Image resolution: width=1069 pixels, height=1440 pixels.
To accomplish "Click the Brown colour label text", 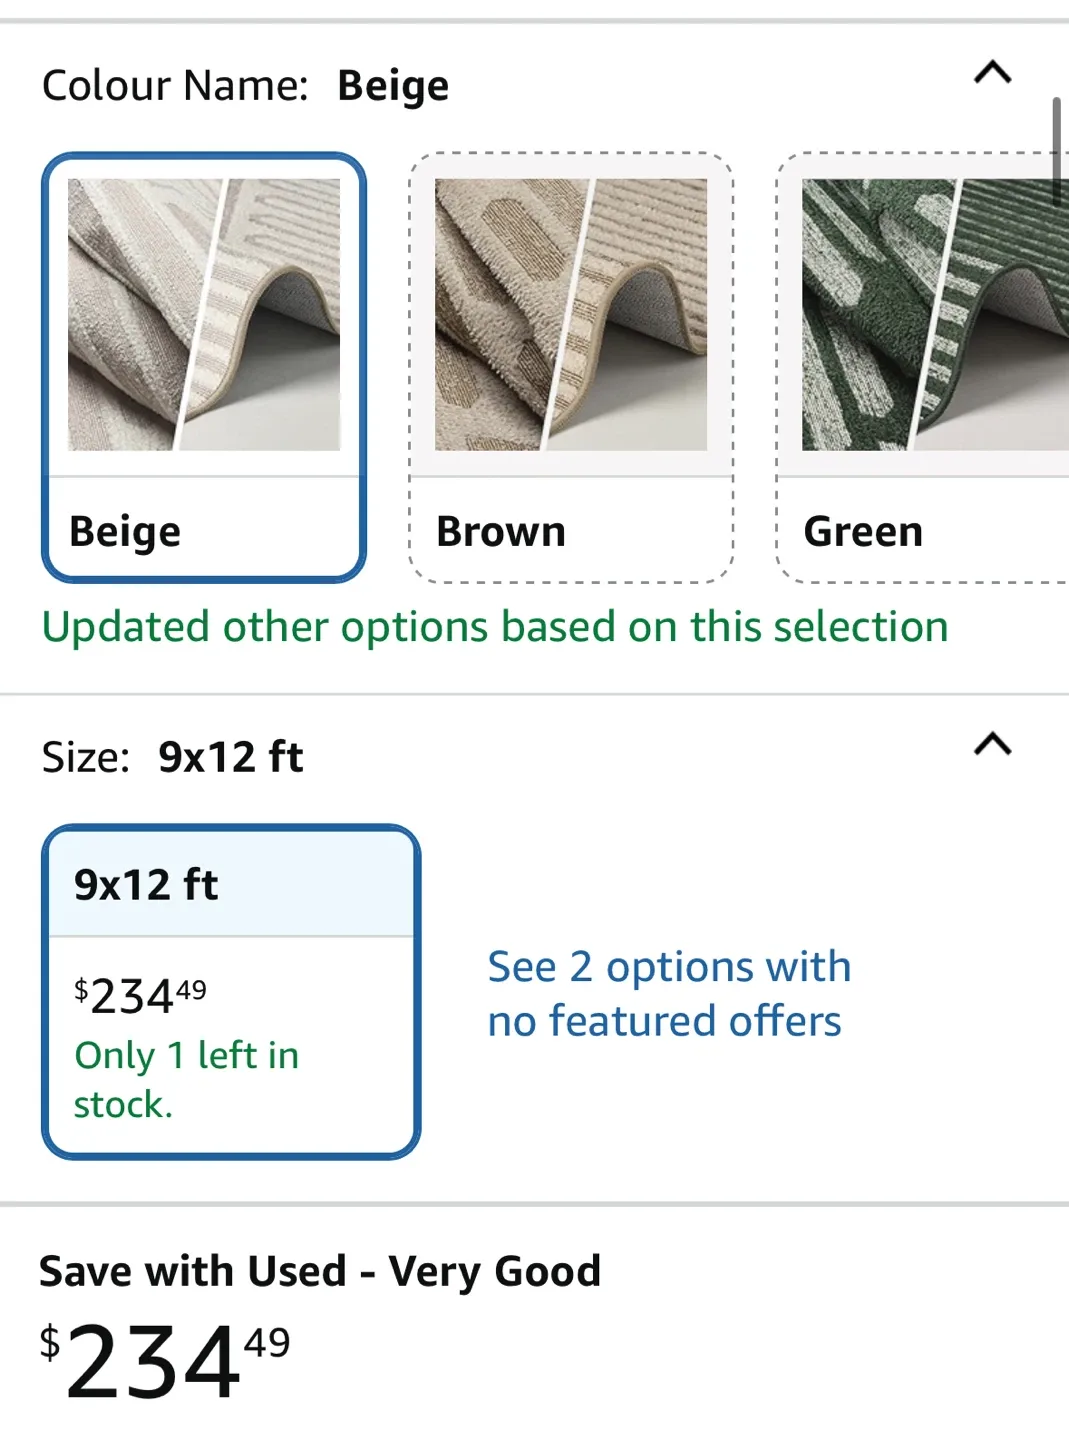I will tap(499, 531).
